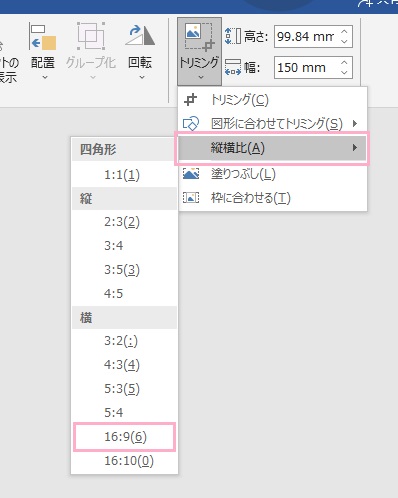Select portrait ratio 3:4
The width and height of the screenshot is (398, 498).
point(124,246)
